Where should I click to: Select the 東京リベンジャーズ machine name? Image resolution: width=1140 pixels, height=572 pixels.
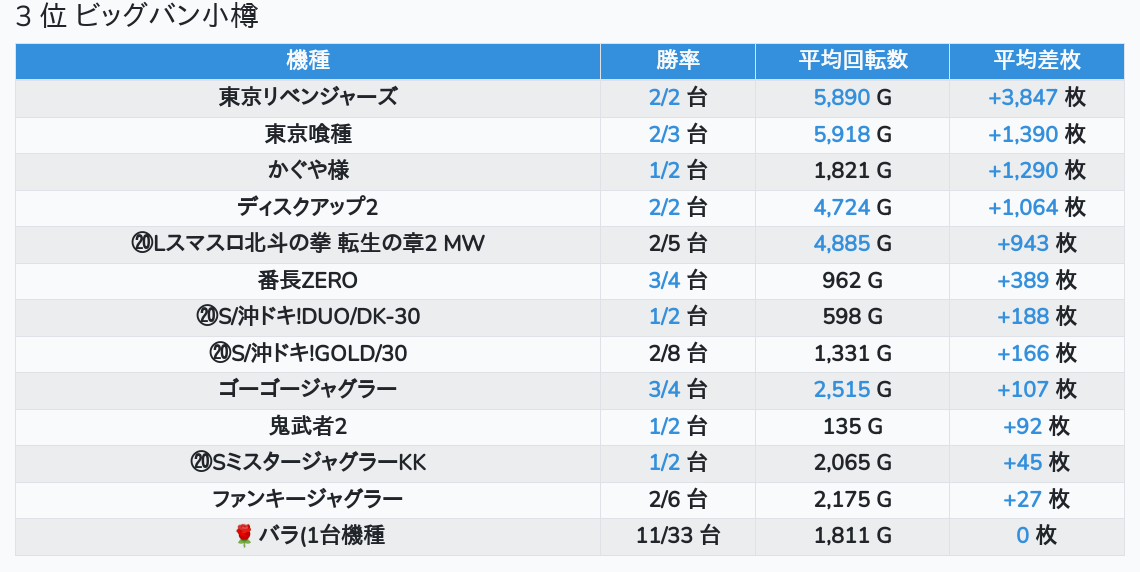pyautogui.click(x=308, y=97)
